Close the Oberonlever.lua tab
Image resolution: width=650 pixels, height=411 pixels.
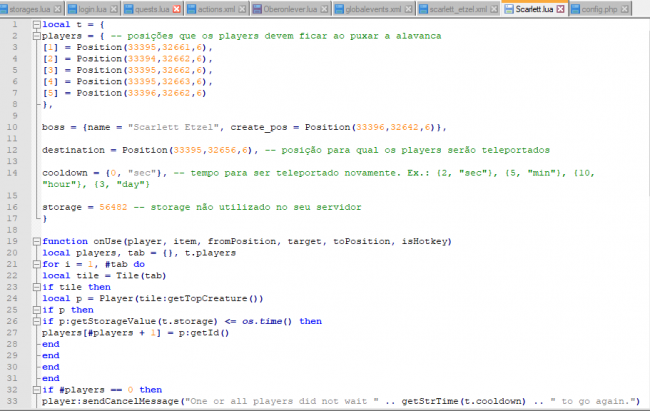324,9
